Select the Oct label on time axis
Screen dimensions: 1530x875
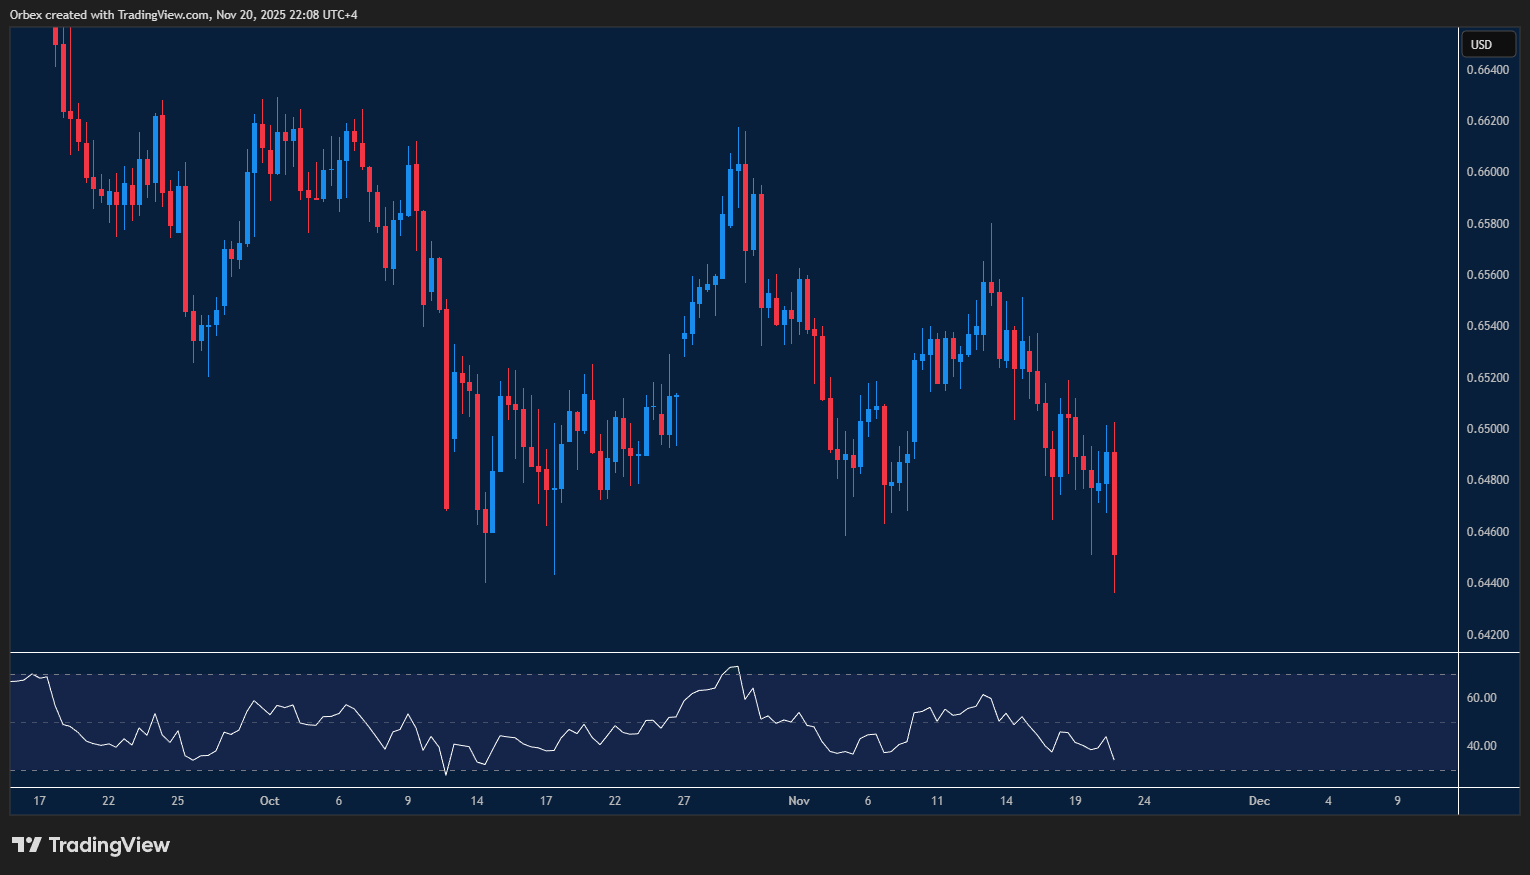click(269, 800)
